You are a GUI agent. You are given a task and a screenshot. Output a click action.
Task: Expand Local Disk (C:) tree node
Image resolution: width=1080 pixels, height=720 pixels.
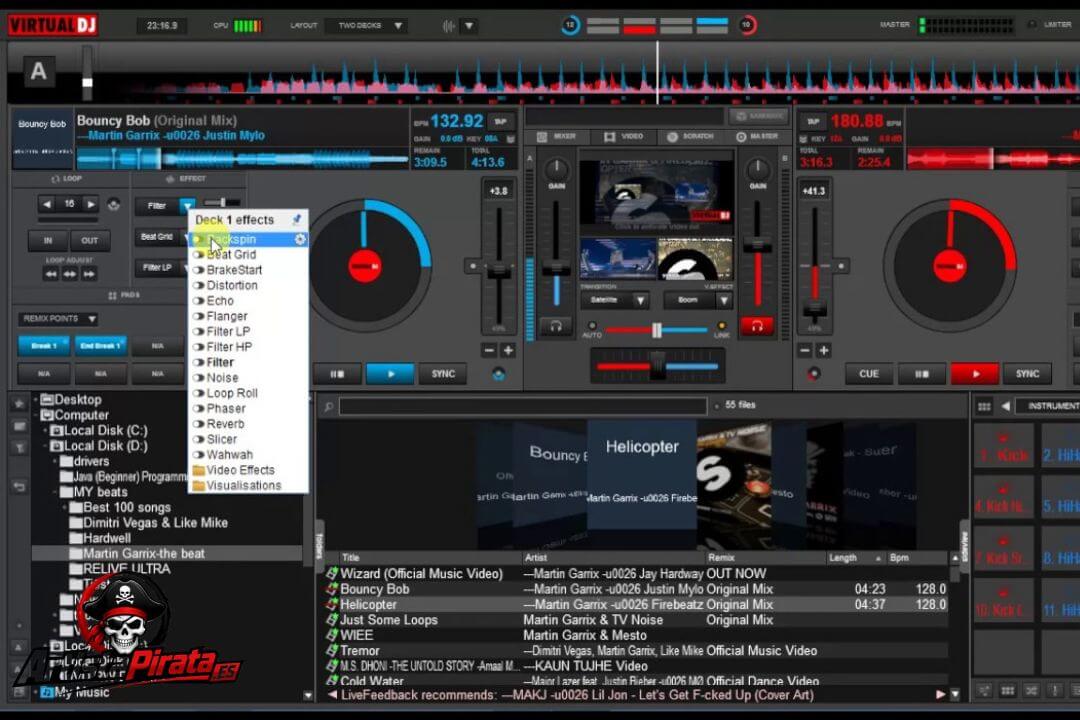click(x=45, y=431)
